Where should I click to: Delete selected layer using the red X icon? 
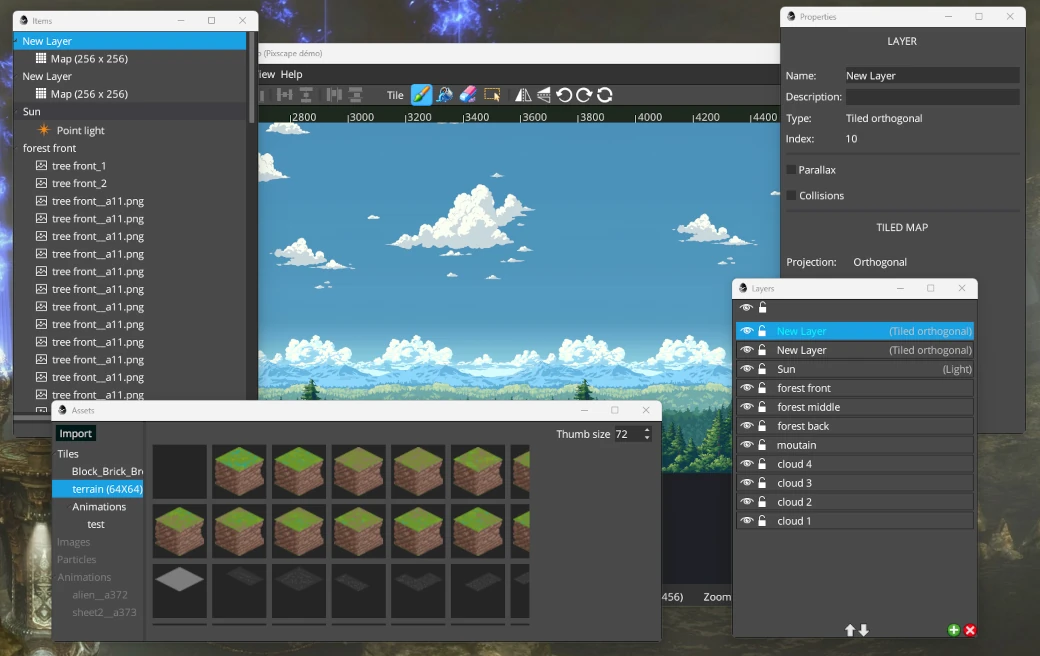tap(968, 630)
